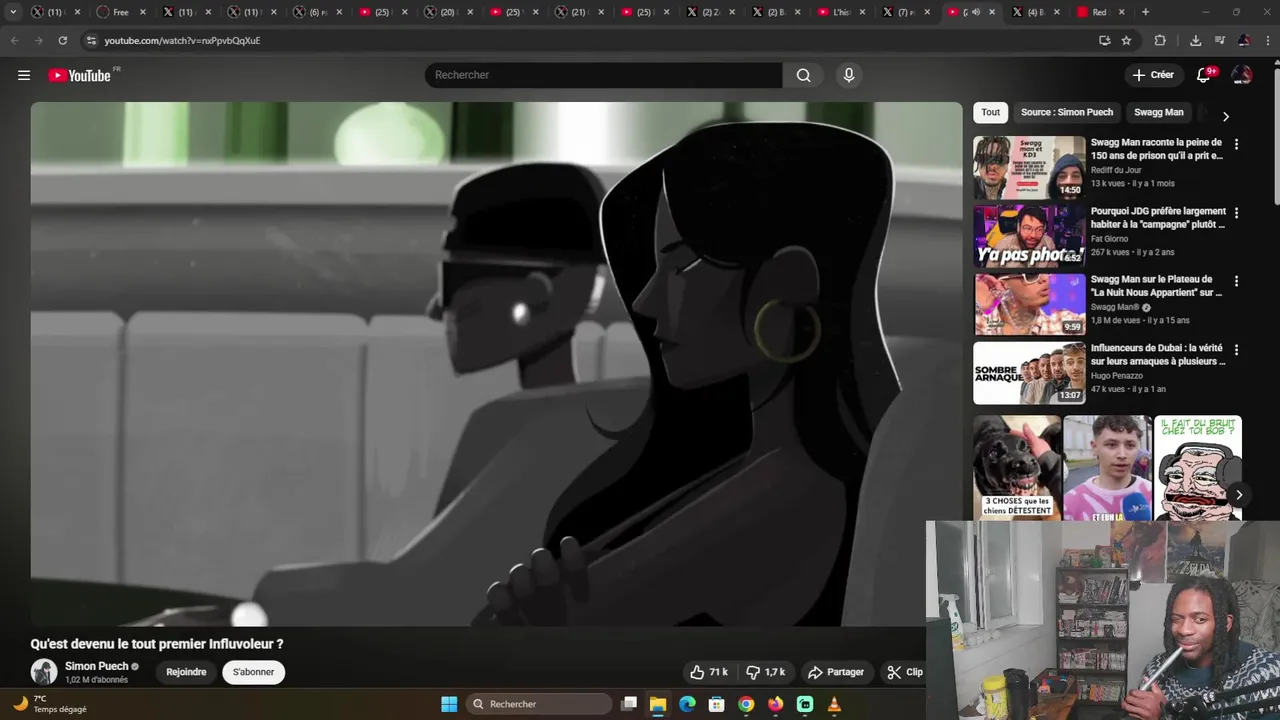Switch to the Free browser tab
The height and width of the screenshot is (720, 1280).
point(120,12)
